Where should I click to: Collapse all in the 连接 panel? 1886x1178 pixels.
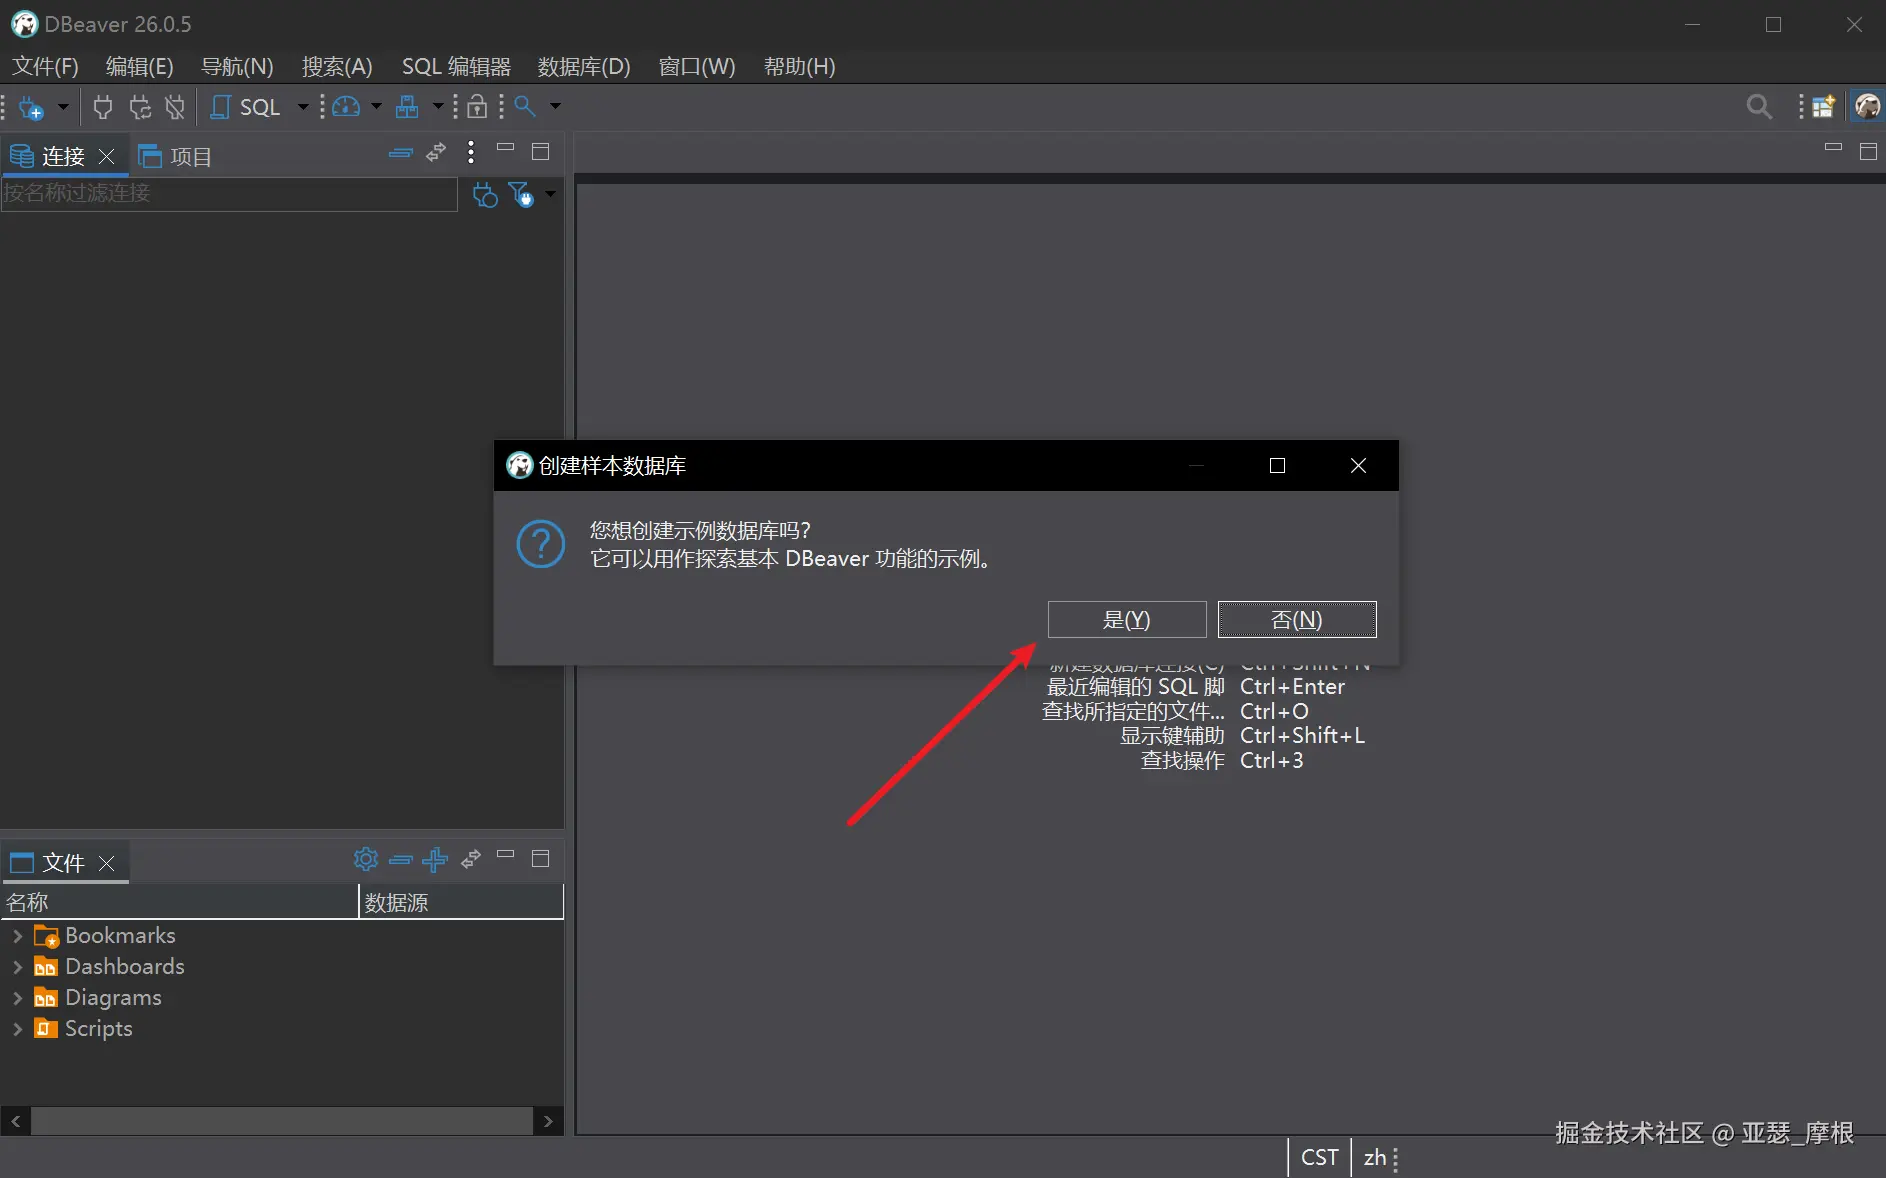(401, 153)
